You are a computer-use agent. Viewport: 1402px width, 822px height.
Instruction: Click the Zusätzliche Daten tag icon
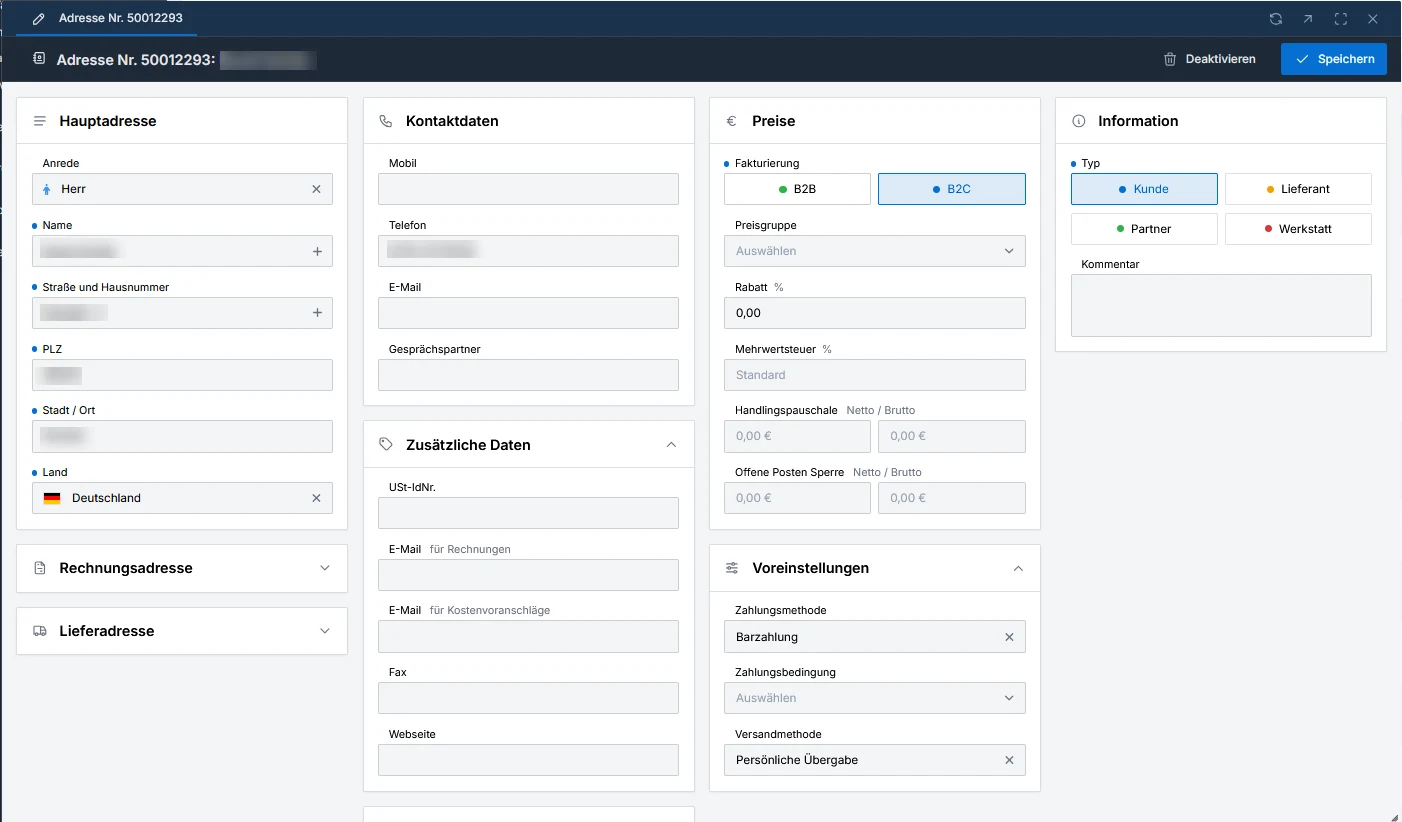(x=386, y=445)
